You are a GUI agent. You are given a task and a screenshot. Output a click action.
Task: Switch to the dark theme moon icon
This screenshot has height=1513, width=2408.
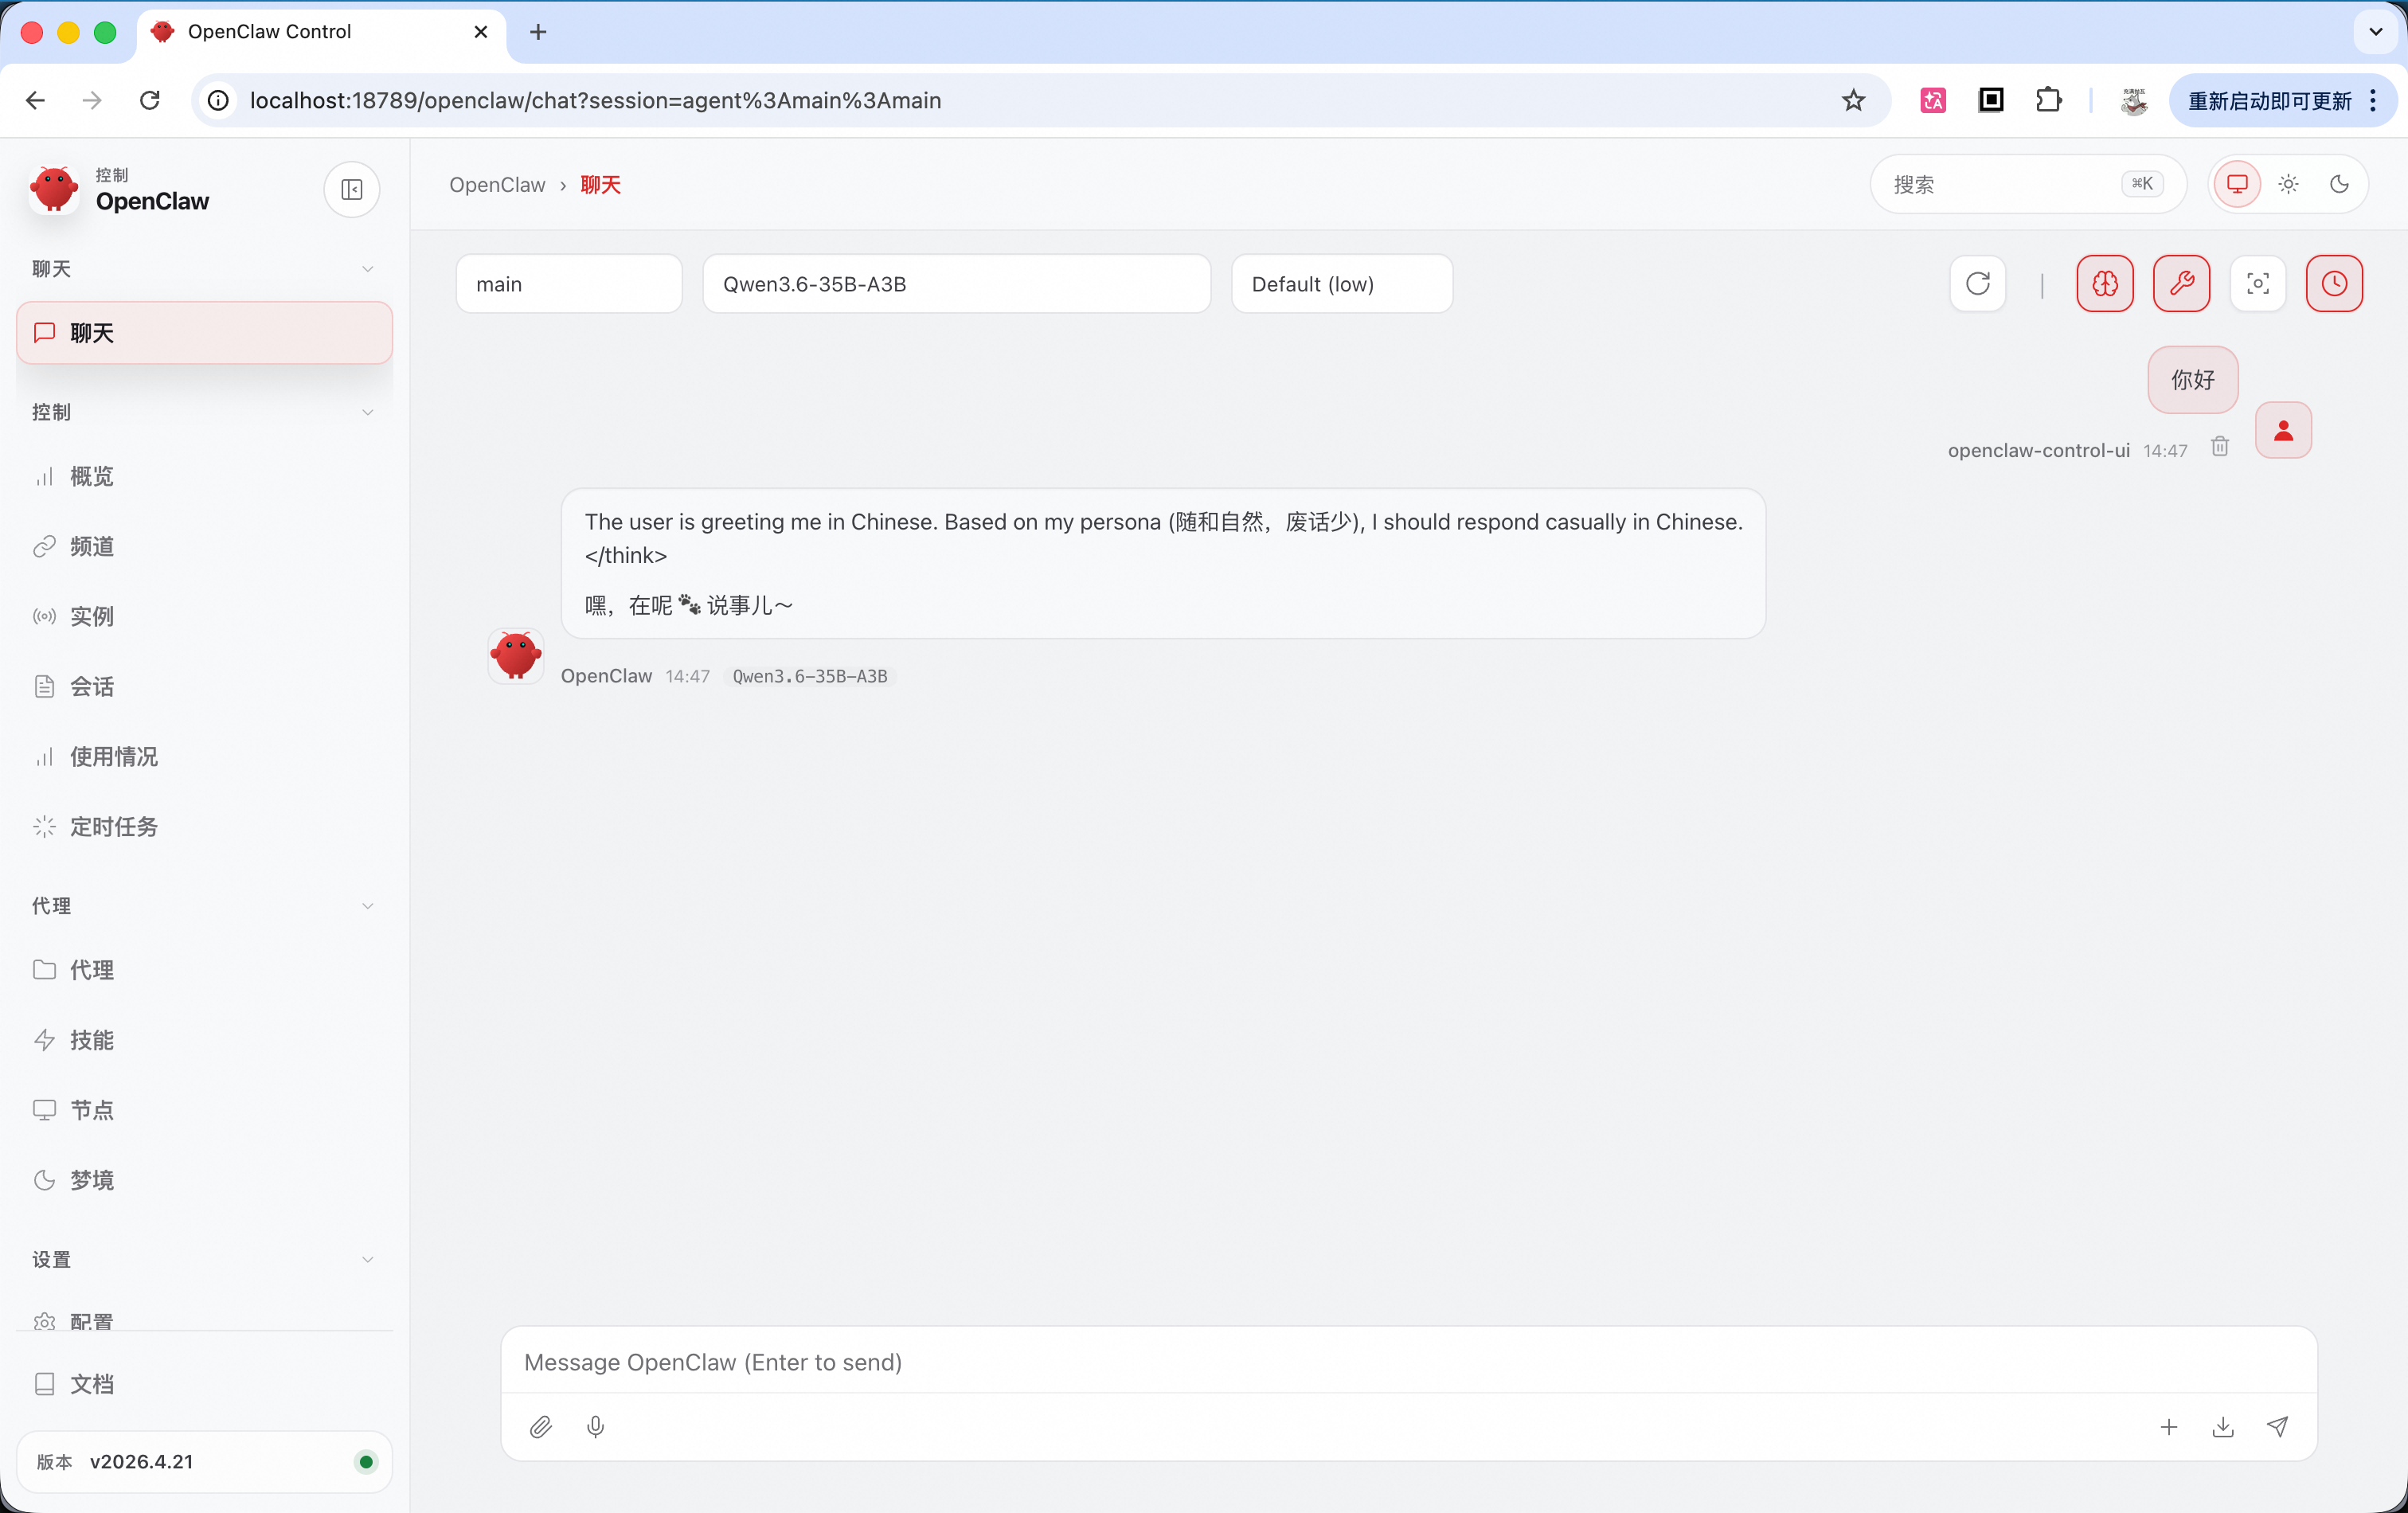click(x=2339, y=184)
